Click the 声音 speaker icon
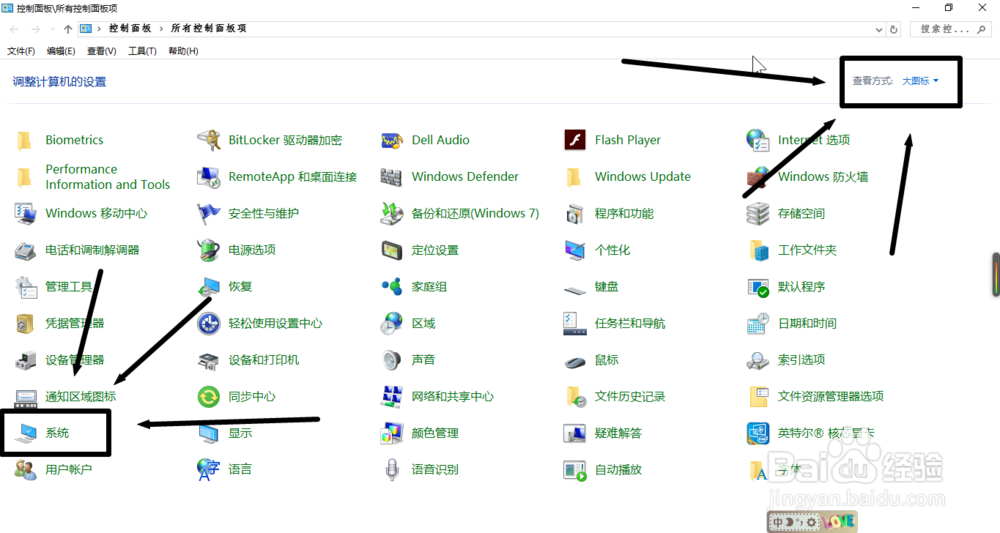The height and width of the screenshot is (533, 1000). 392,360
